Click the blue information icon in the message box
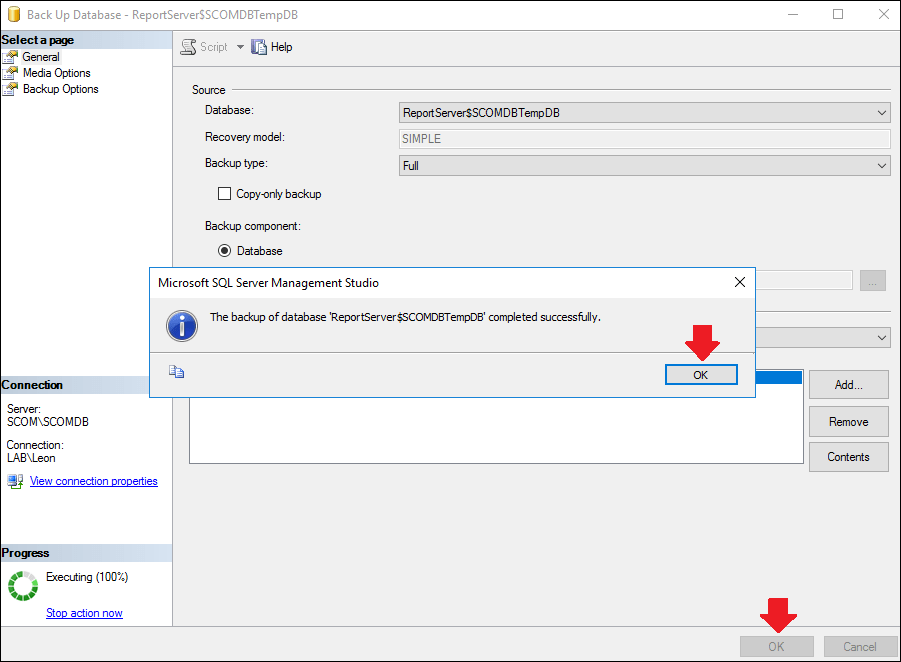901x662 pixels. (x=182, y=326)
